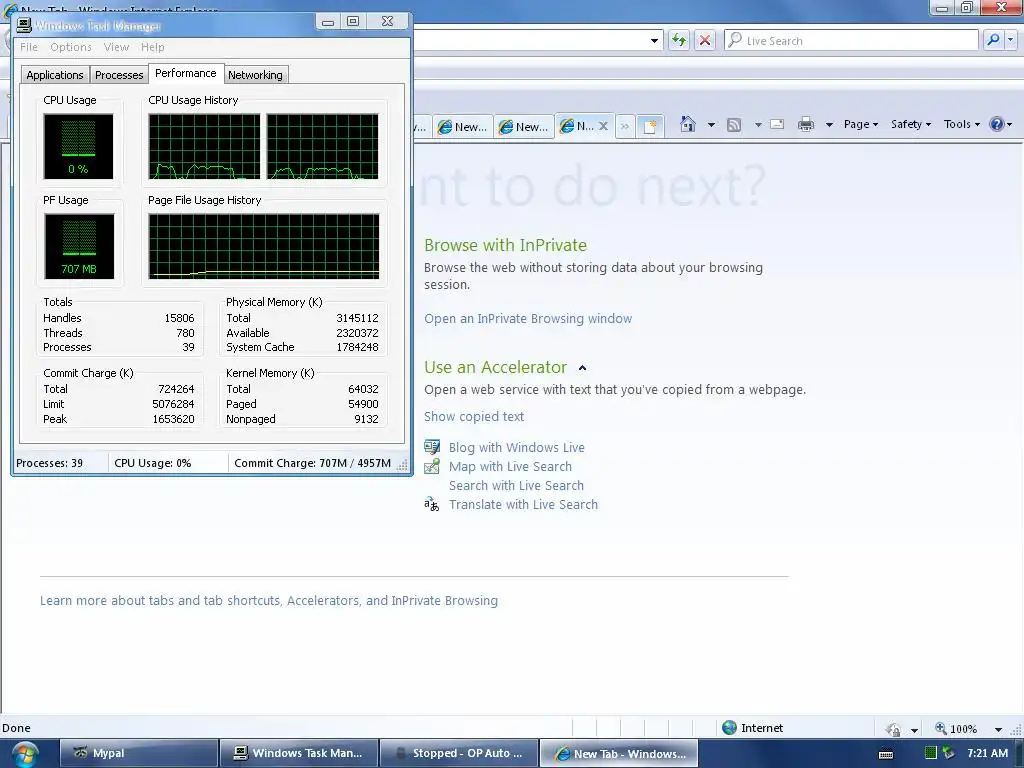
Task: Click the Blog with Windows Live link
Action: click(x=517, y=447)
